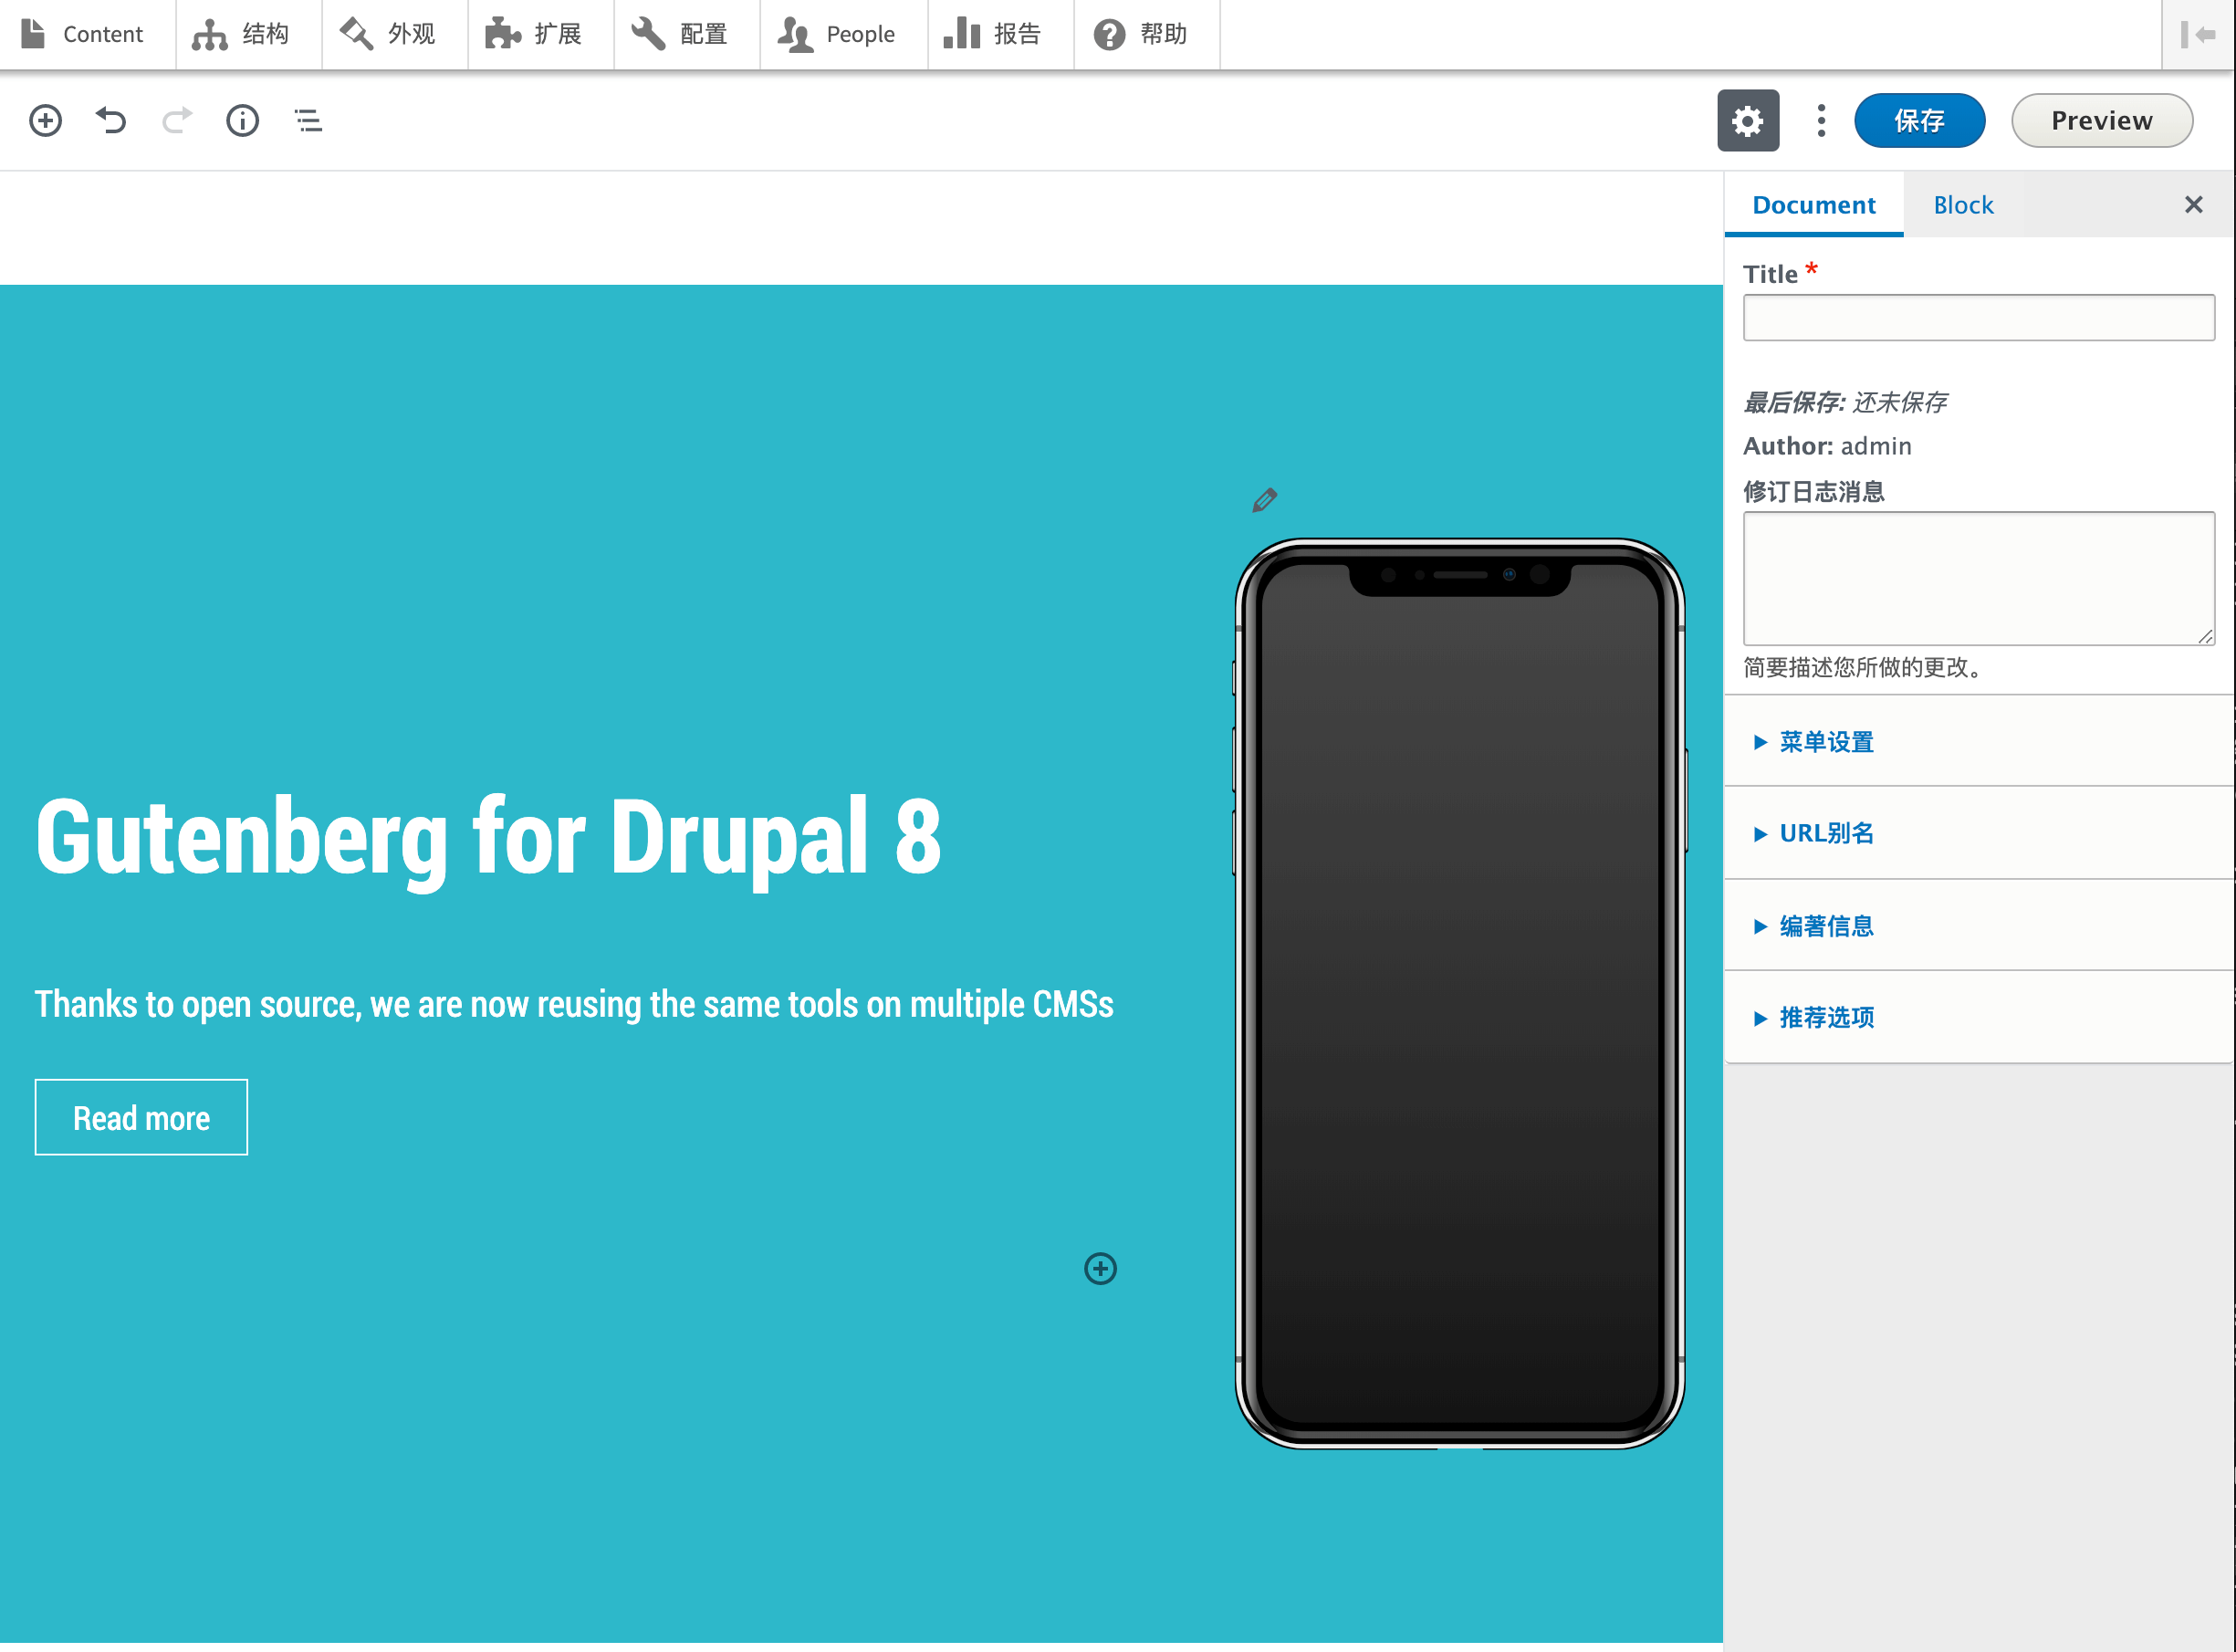Click the 修订日志消息 revision log textarea
The height and width of the screenshot is (1652, 2236).
(1978, 579)
